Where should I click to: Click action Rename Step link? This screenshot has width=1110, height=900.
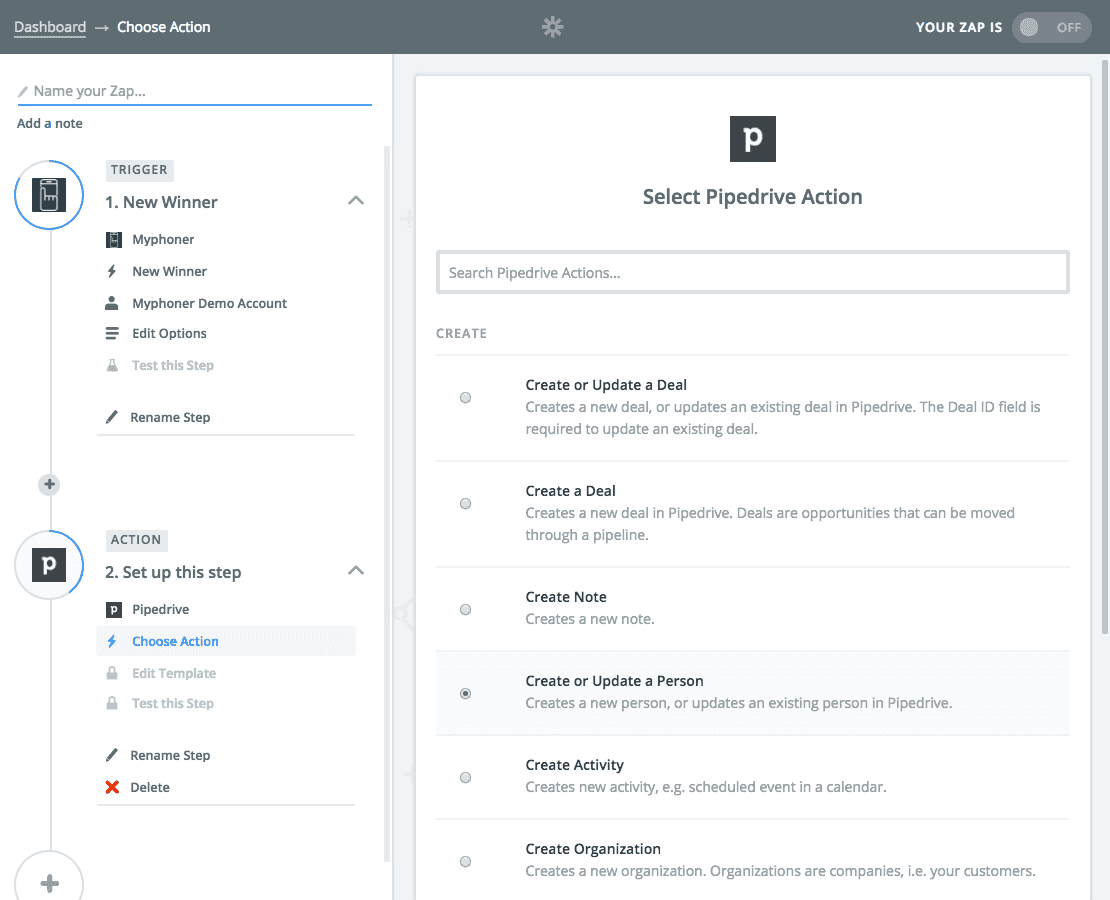[x=170, y=756]
